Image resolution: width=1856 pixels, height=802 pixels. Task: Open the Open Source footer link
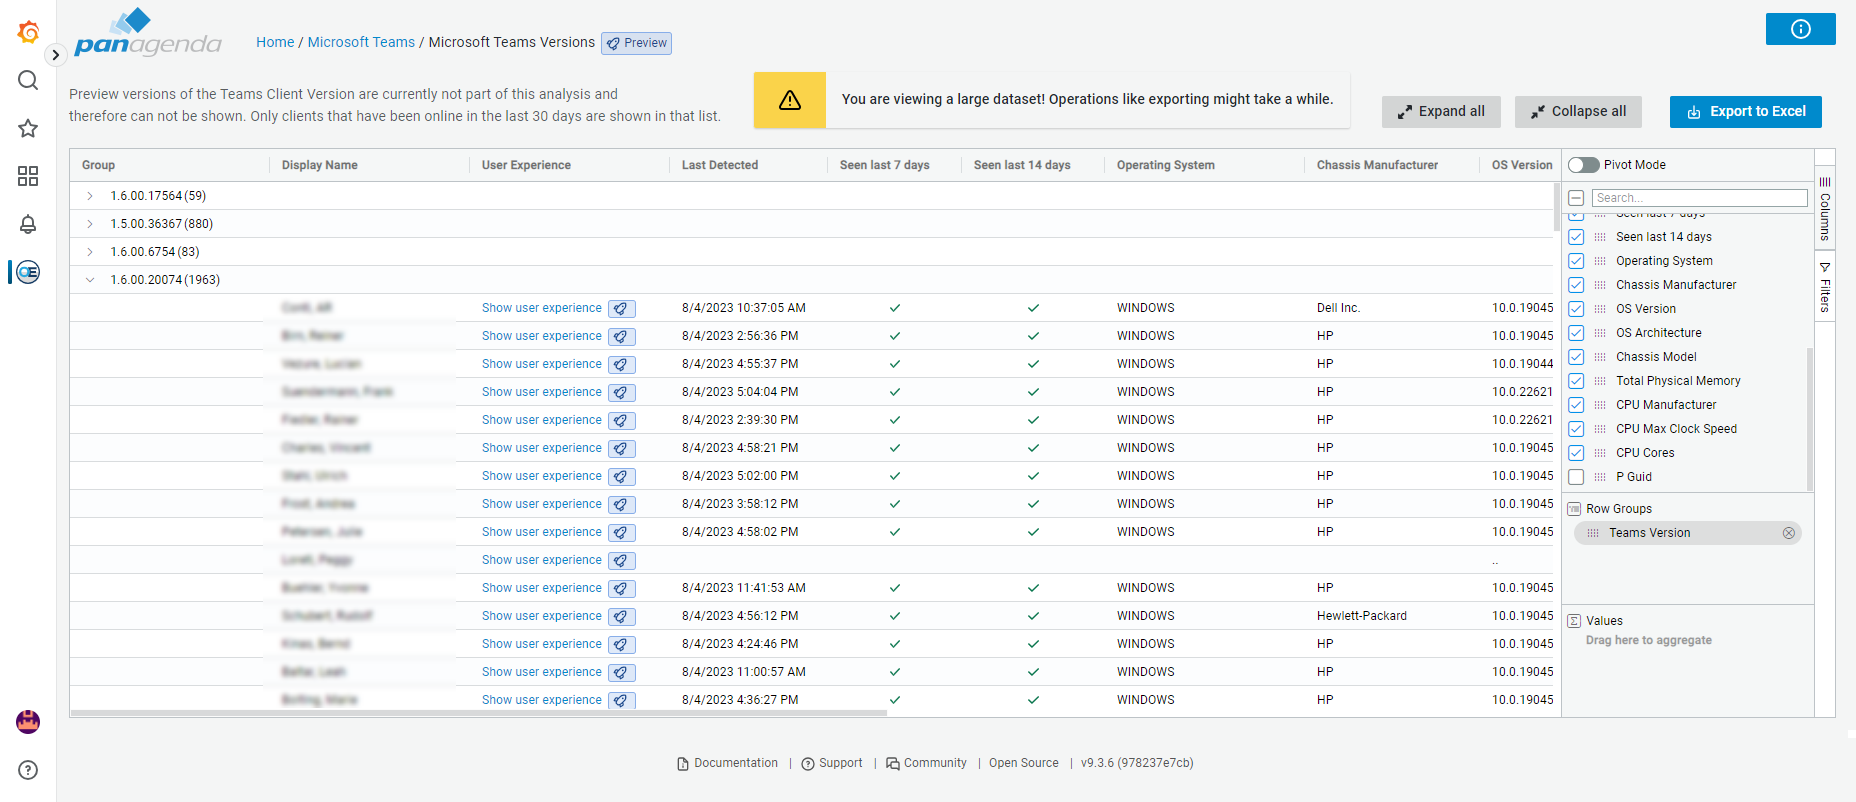(1024, 763)
